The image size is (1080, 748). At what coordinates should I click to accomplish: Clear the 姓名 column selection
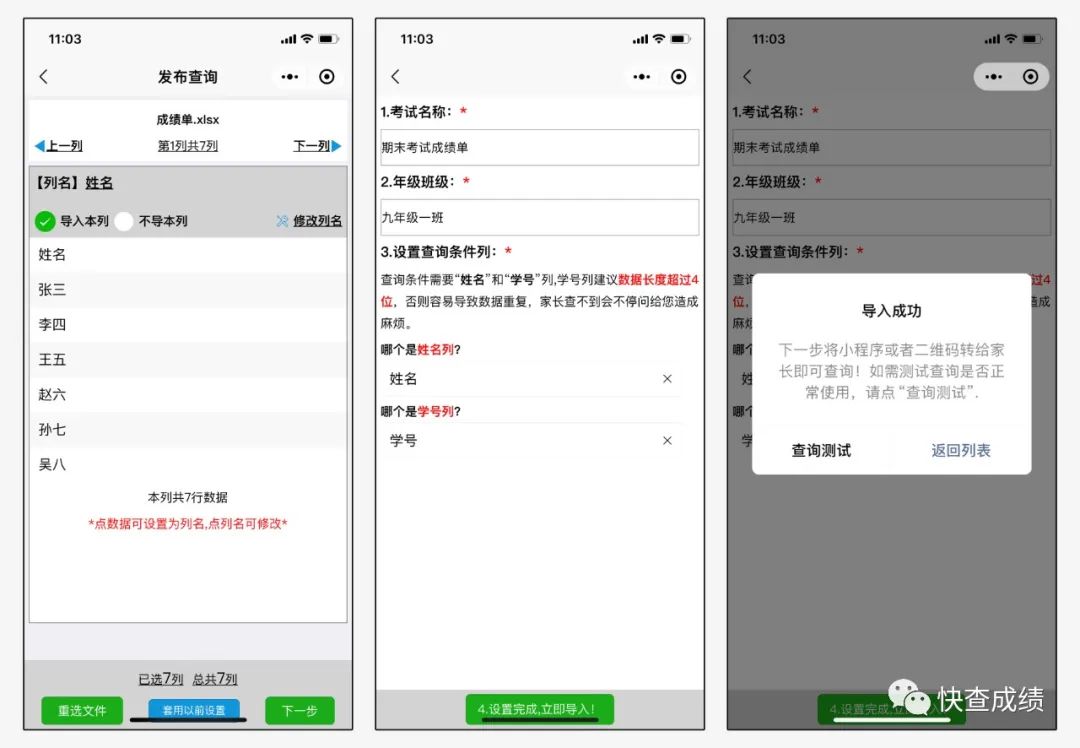pyautogui.click(x=667, y=379)
